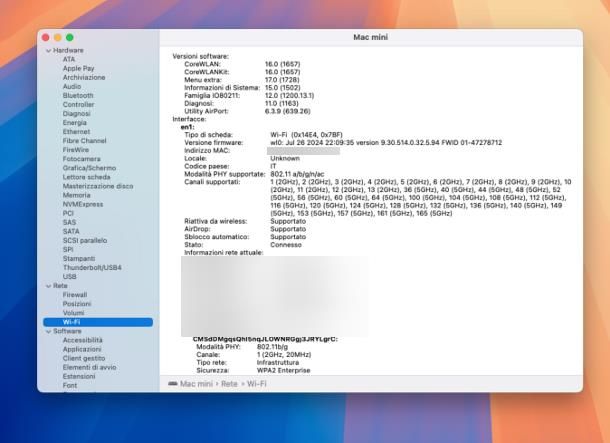The width and height of the screenshot is (610, 443).
Task: Open Estensioni under Software
Action: (79, 376)
